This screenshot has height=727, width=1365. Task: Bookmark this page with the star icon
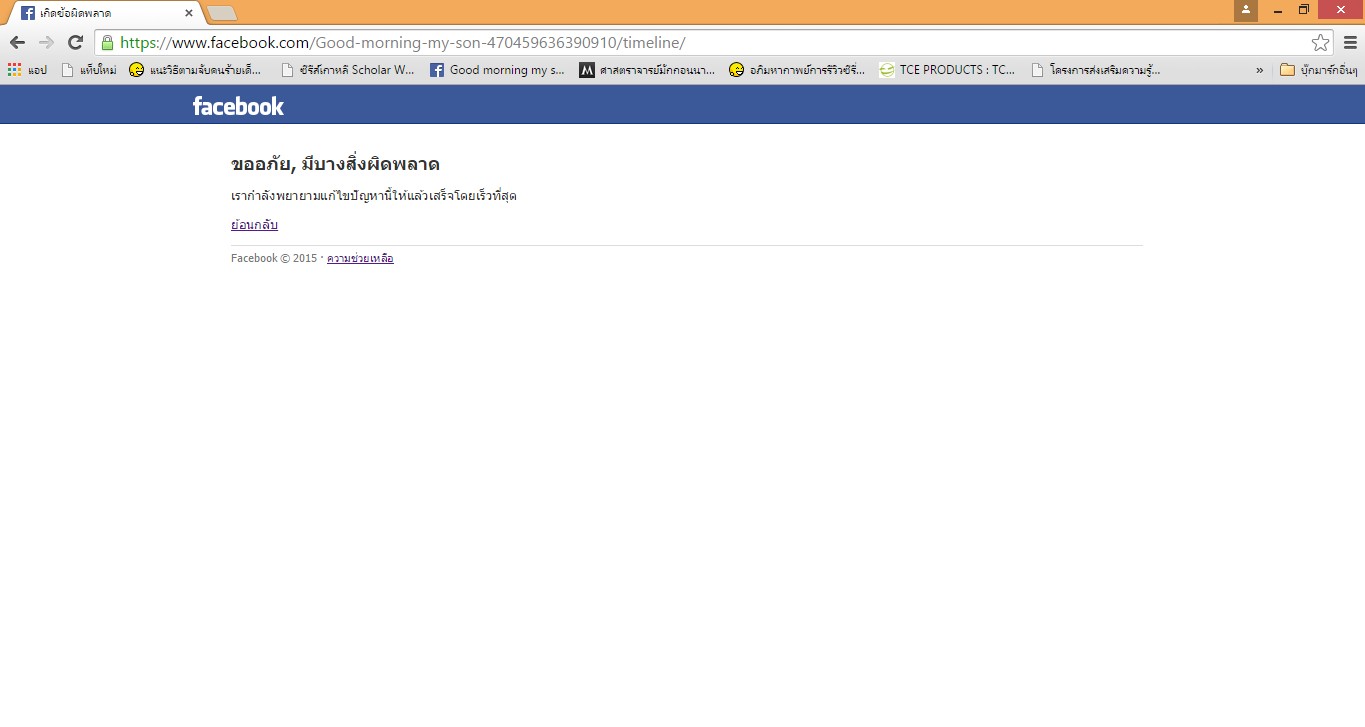click(x=1321, y=42)
